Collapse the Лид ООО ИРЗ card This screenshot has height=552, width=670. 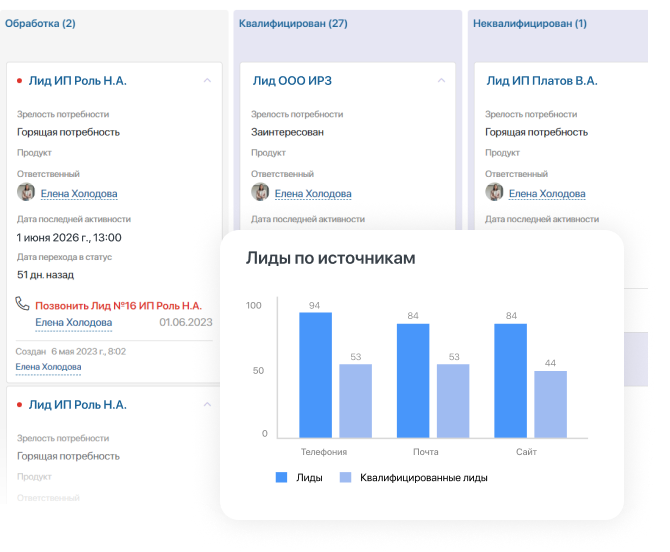441,80
